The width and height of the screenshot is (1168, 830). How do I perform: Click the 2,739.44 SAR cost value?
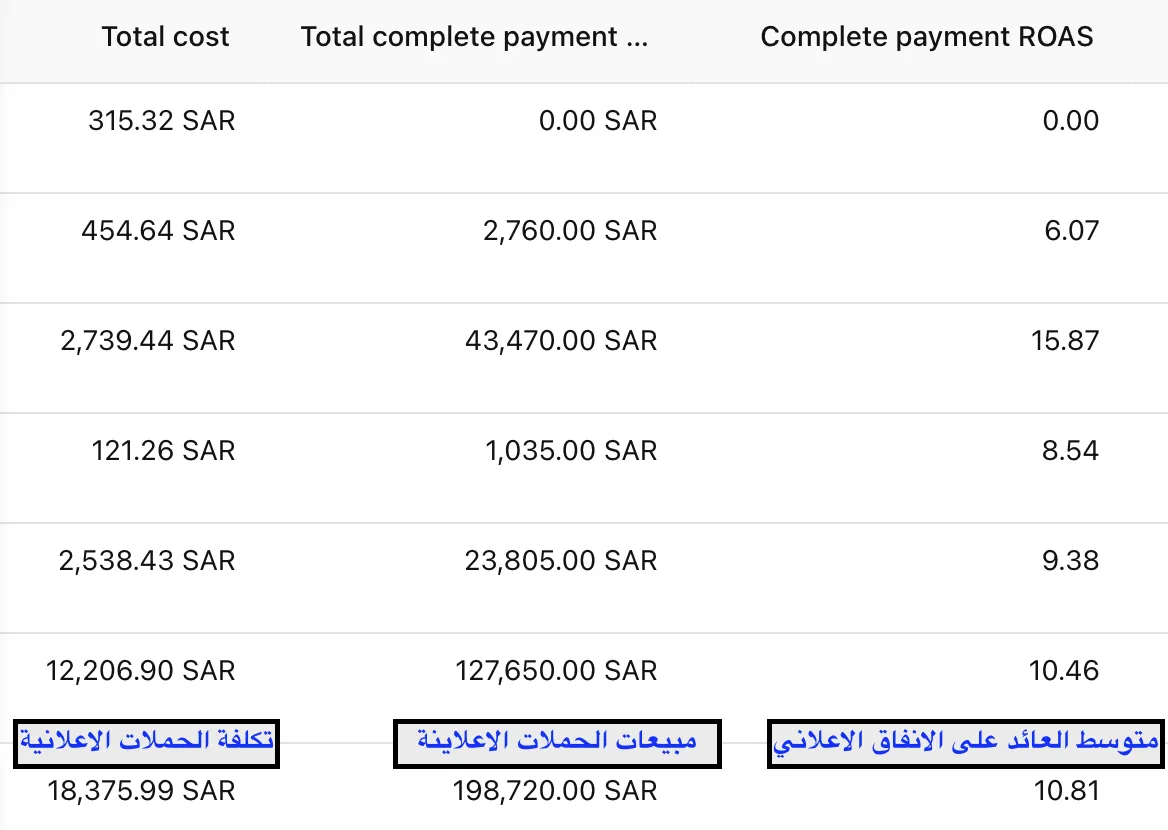[147, 341]
